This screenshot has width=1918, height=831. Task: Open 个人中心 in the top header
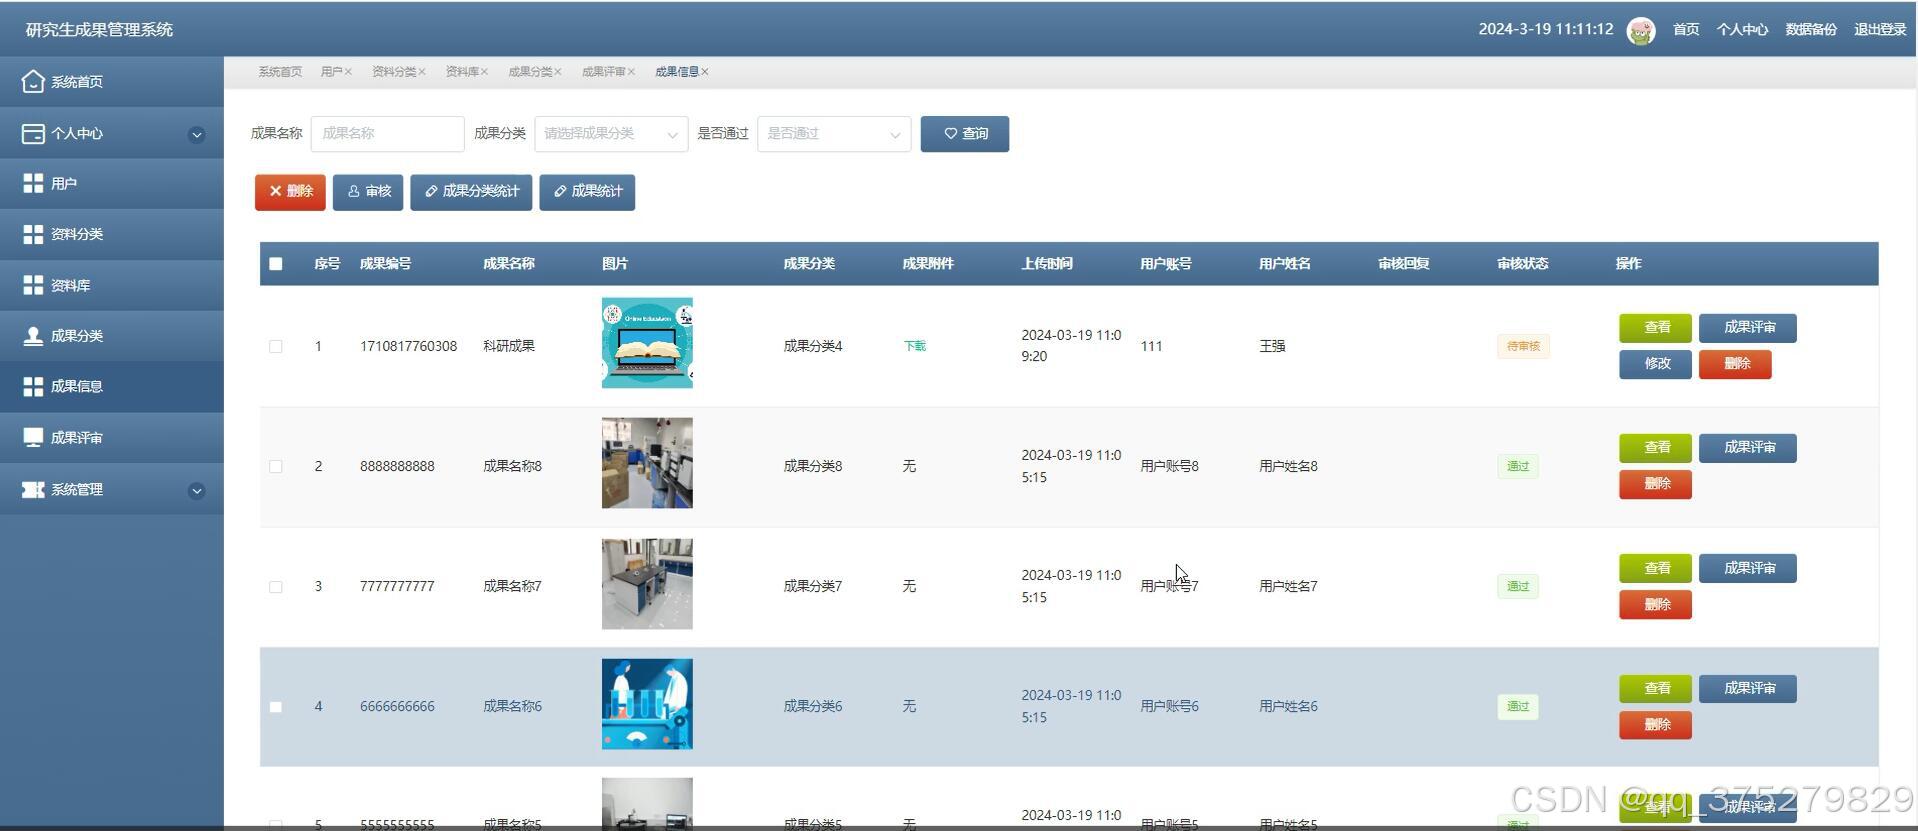(1742, 30)
